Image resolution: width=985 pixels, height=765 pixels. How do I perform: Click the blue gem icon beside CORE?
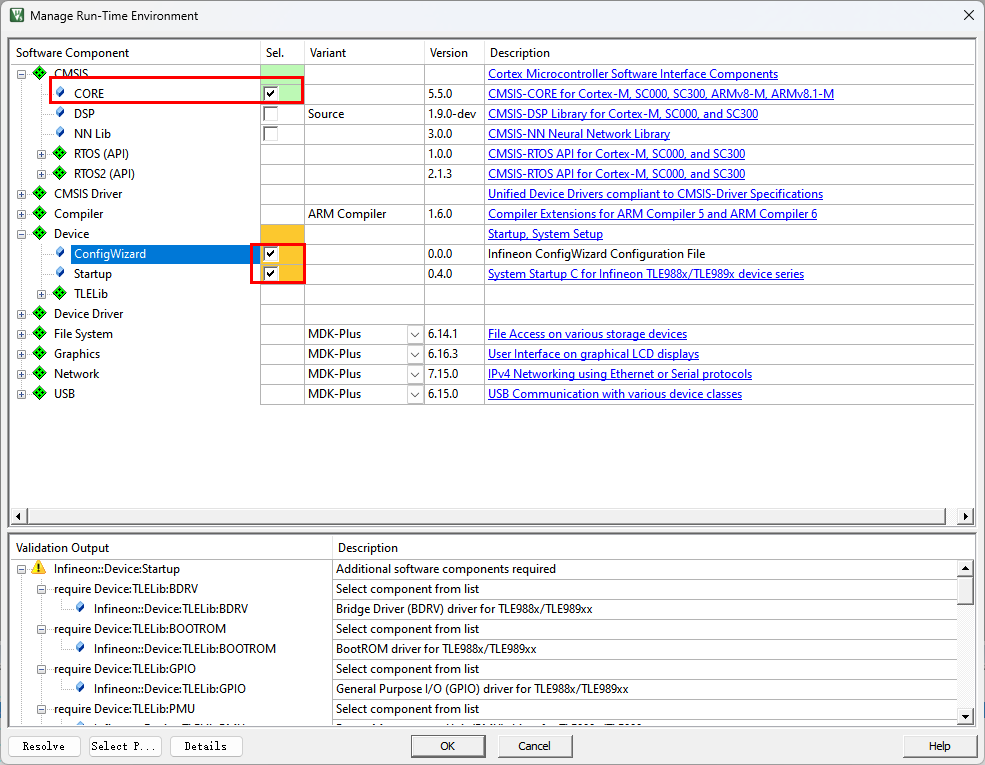60,93
